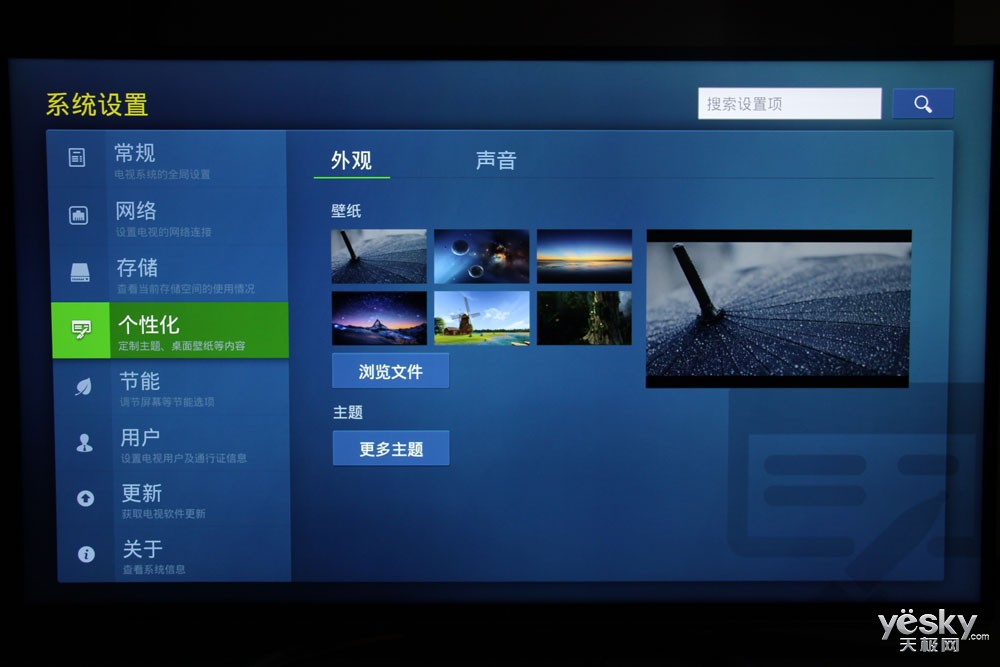This screenshot has width=1000, height=667.
Task: Click the 搜索设置项 search field
Action: click(x=789, y=104)
